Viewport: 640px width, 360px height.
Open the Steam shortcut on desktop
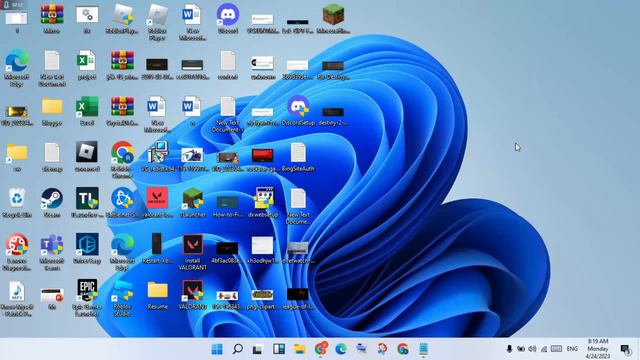(52, 199)
